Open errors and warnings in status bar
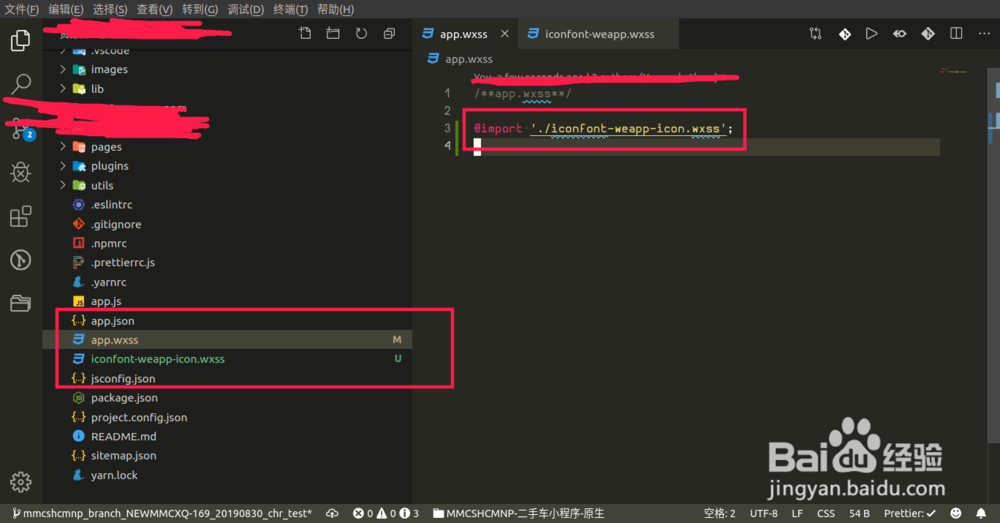 pyautogui.click(x=386, y=513)
